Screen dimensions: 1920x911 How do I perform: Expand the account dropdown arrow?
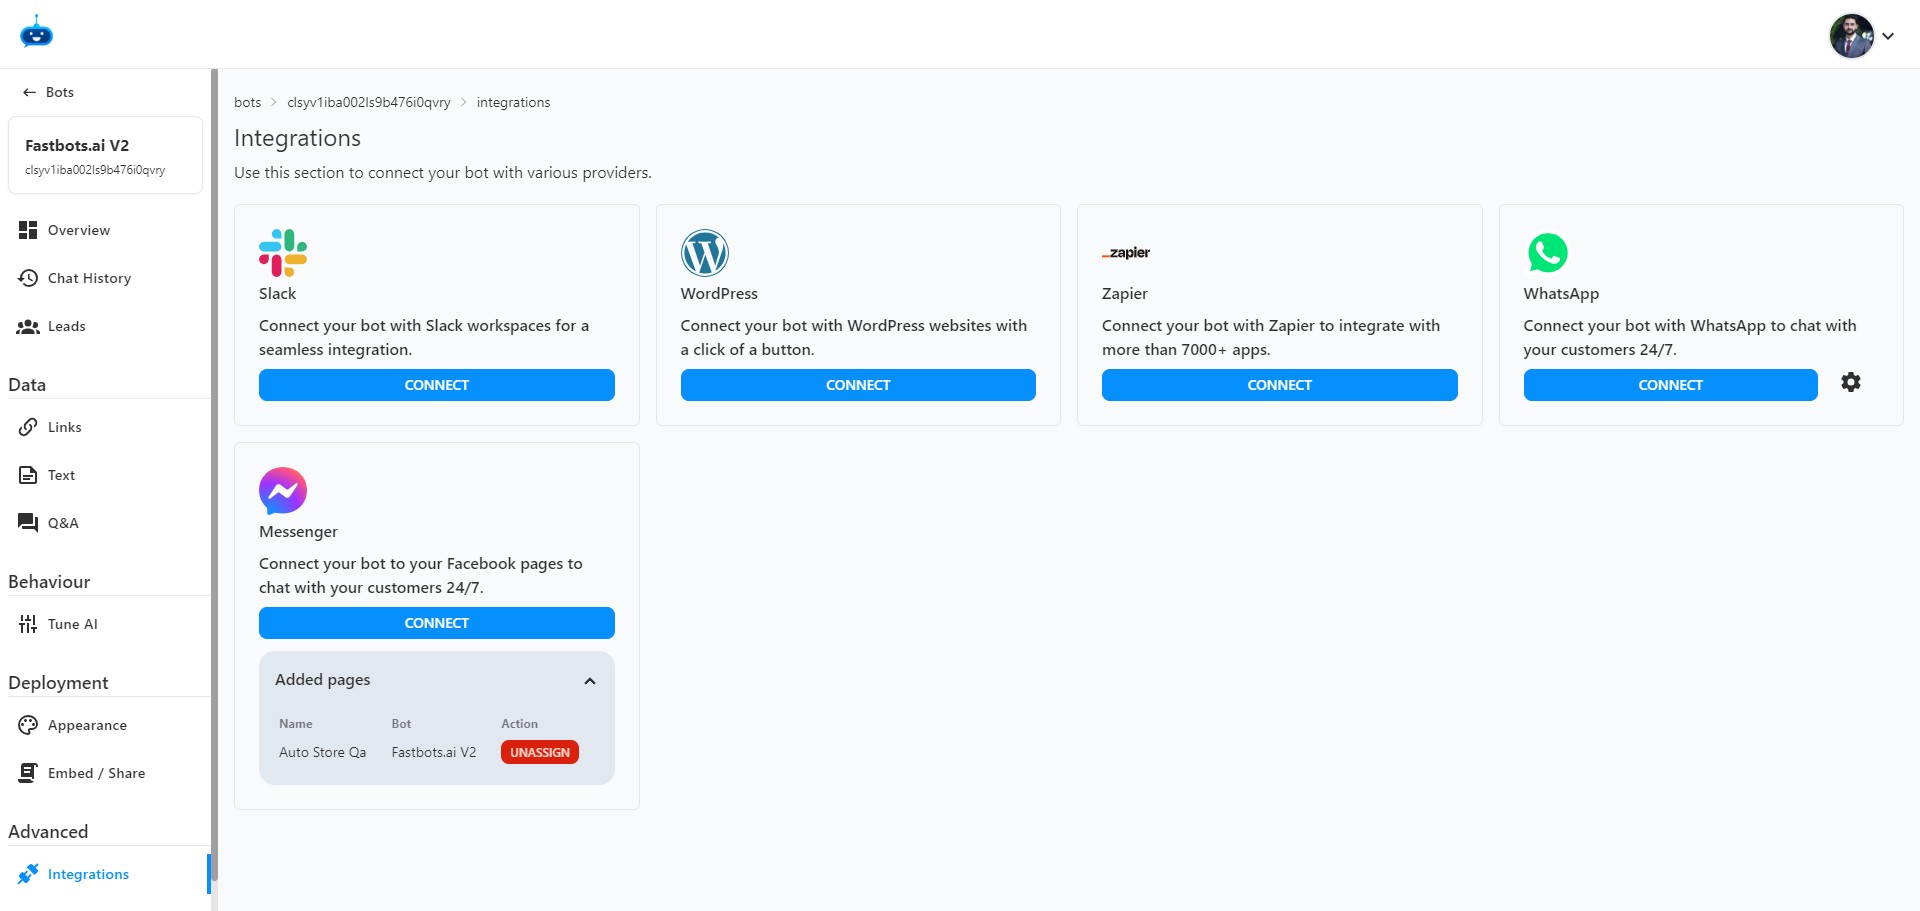[x=1888, y=36]
